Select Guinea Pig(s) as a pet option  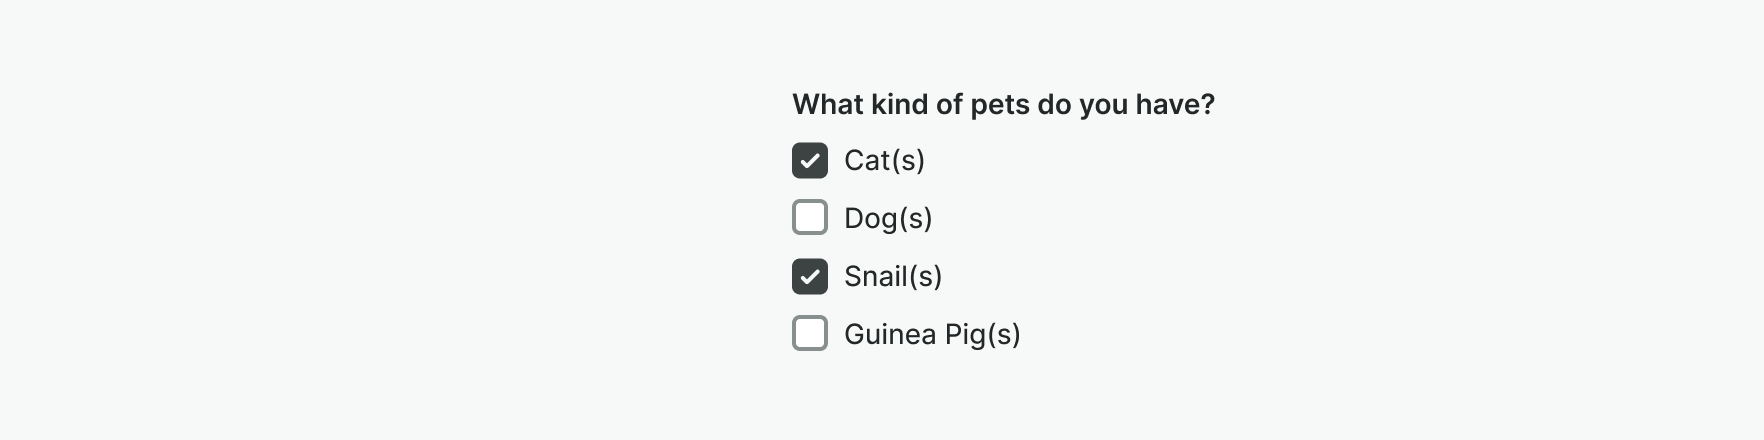[810, 334]
